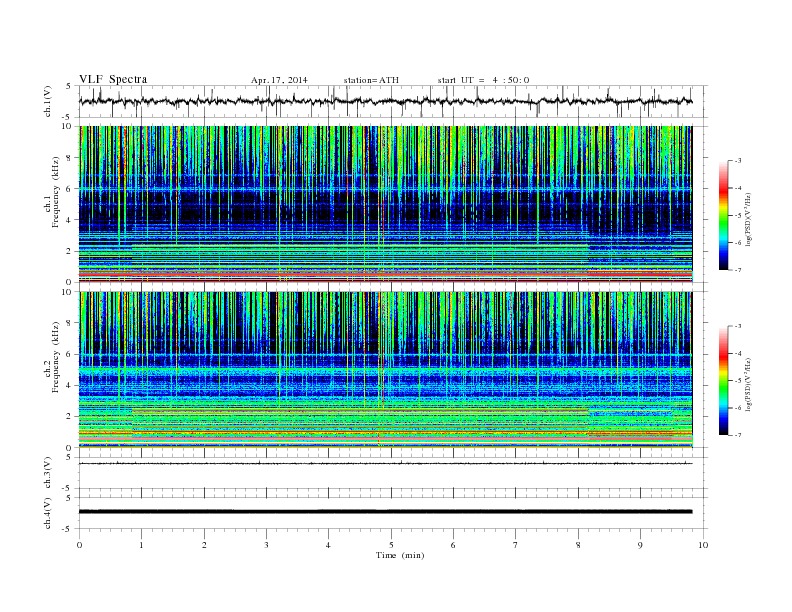This screenshot has width=792, height=612.
Task: Click the "Time (min)" axis label
Action: 400,555
